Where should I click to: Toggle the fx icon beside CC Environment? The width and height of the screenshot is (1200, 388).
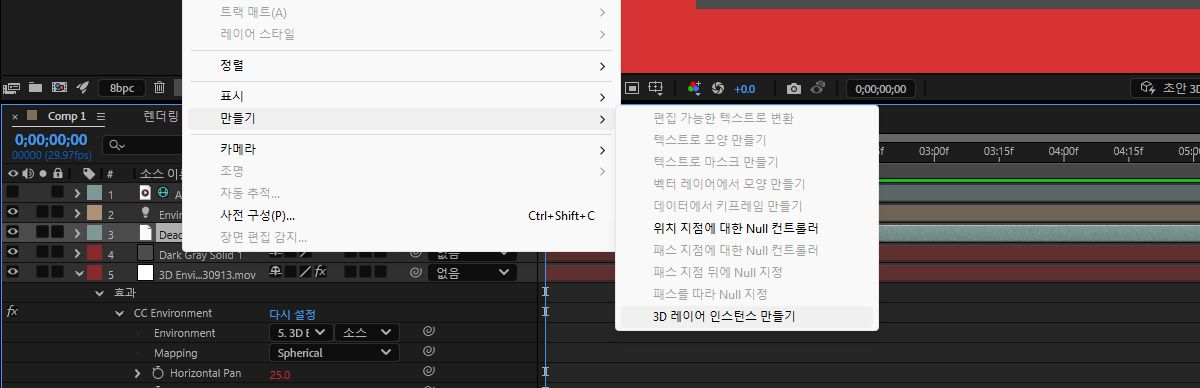(x=12, y=312)
